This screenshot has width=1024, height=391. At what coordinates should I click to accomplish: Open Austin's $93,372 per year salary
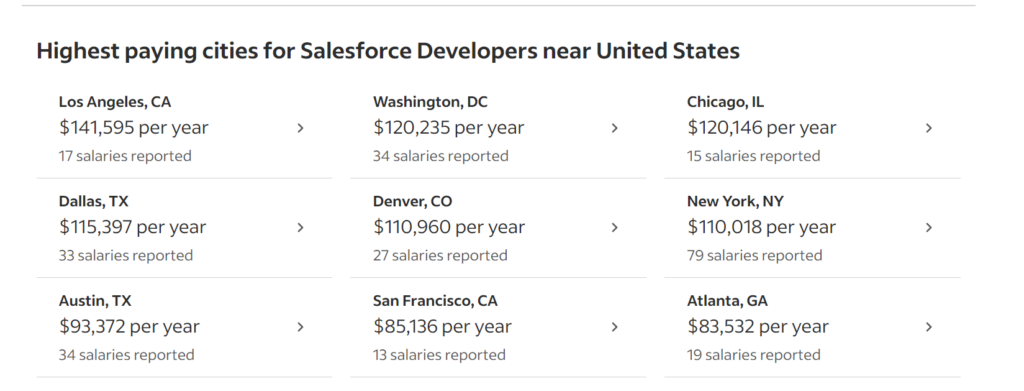(x=129, y=326)
